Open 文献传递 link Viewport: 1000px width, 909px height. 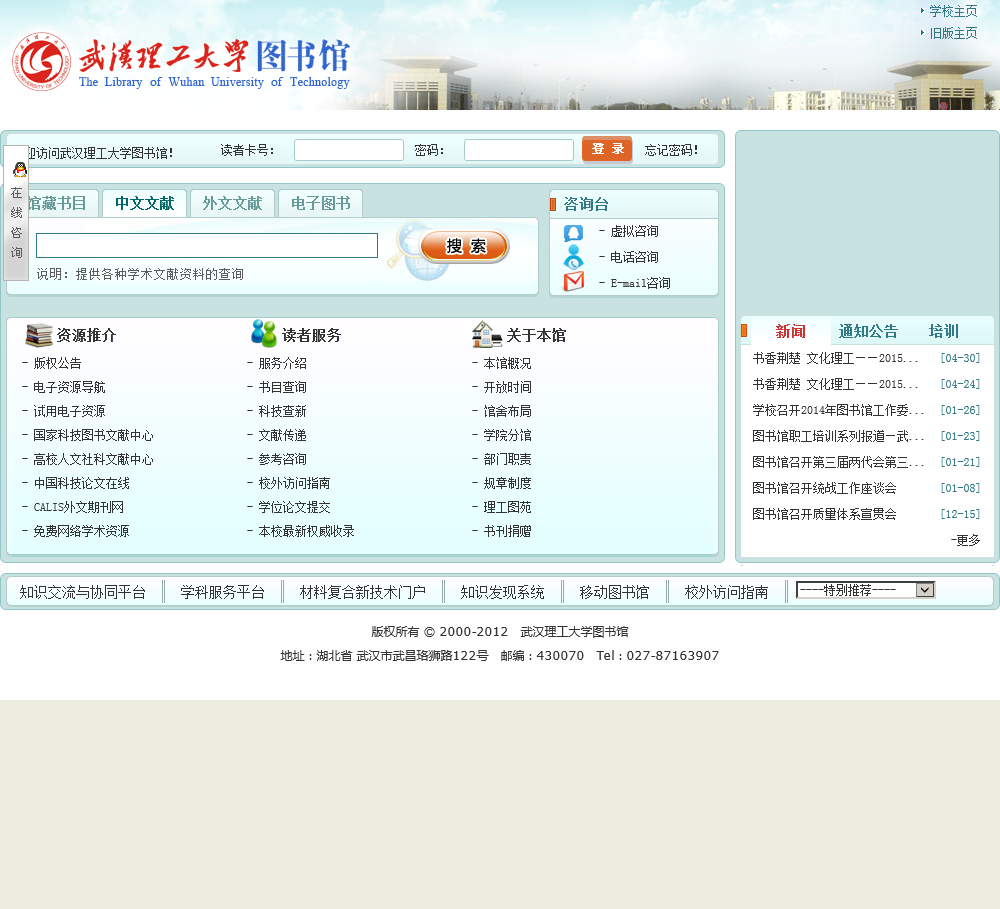pos(283,435)
